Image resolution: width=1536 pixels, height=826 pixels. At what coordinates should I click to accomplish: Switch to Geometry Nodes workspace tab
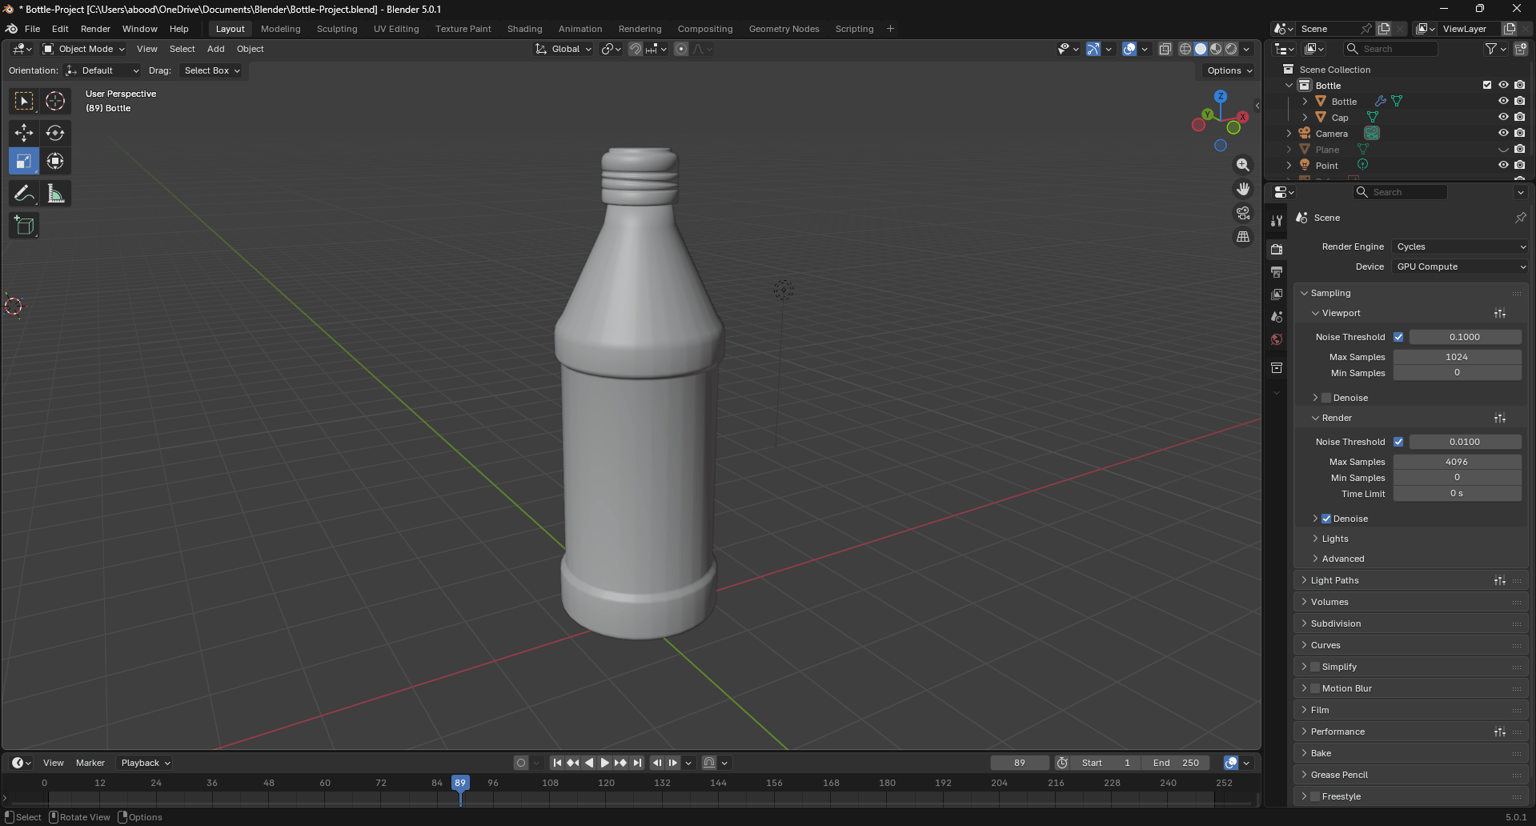(x=784, y=29)
